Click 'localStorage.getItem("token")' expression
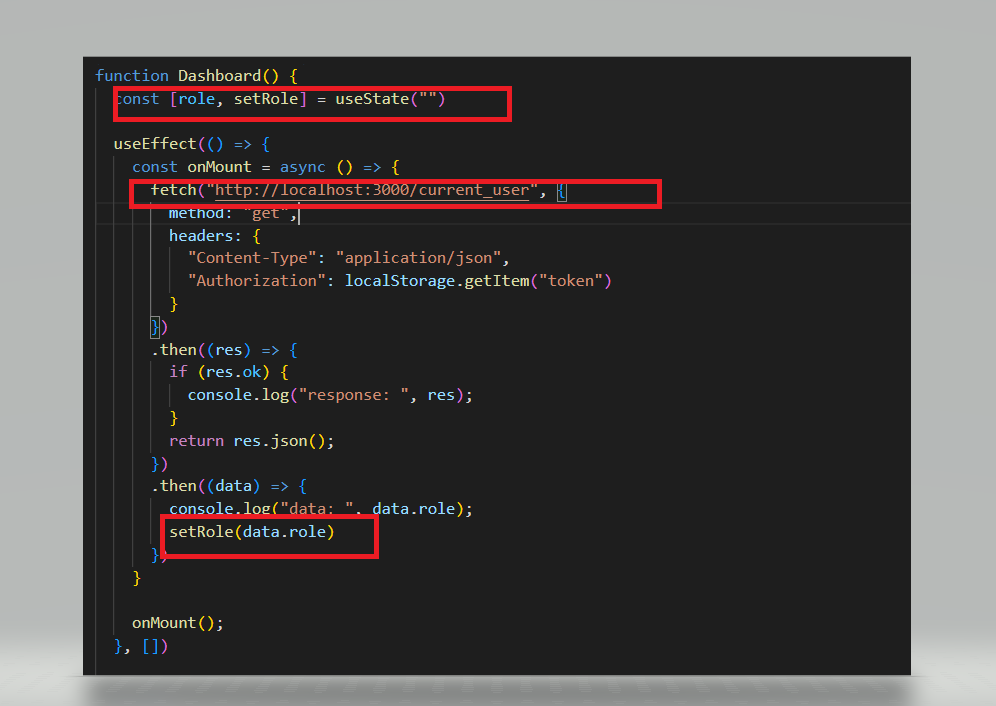 point(478,281)
